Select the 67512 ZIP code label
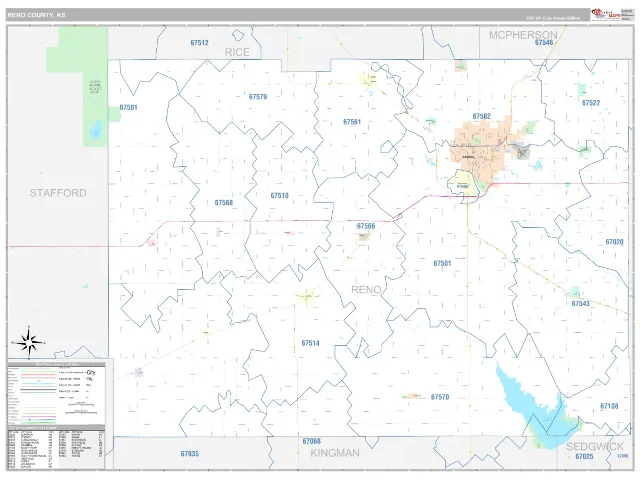 click(x=200, y=42)
